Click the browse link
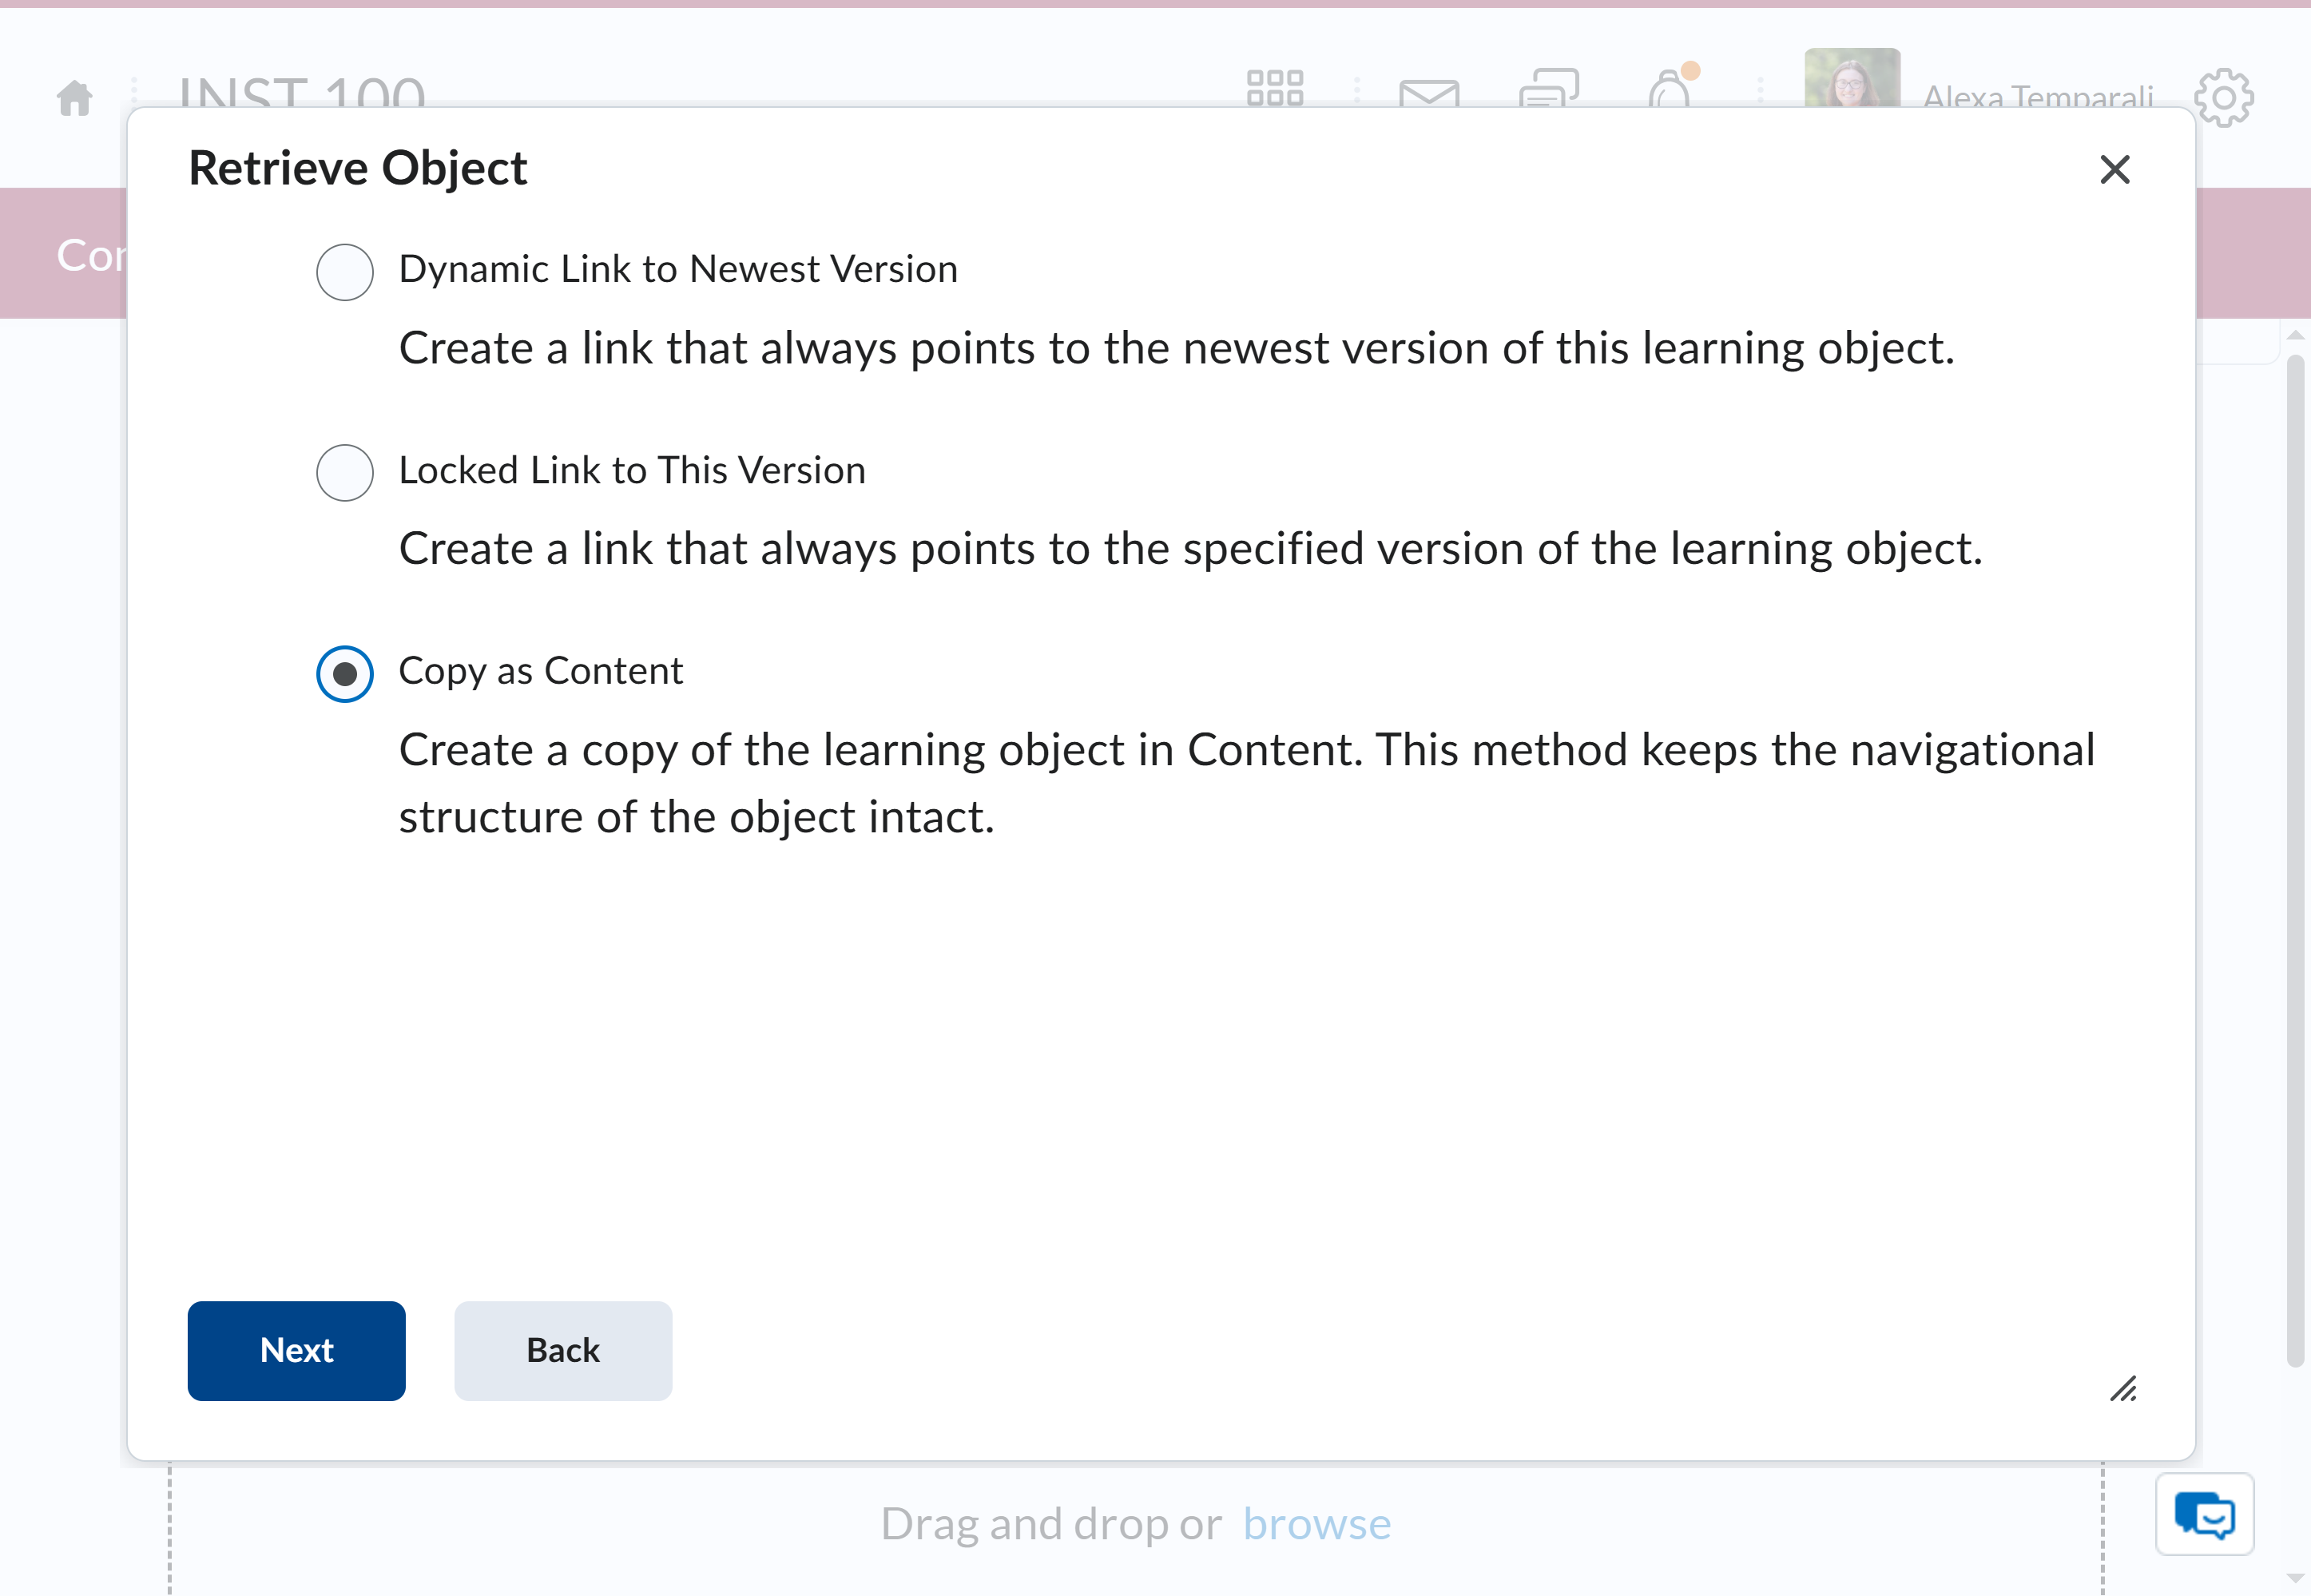 click(1317, 1523)
